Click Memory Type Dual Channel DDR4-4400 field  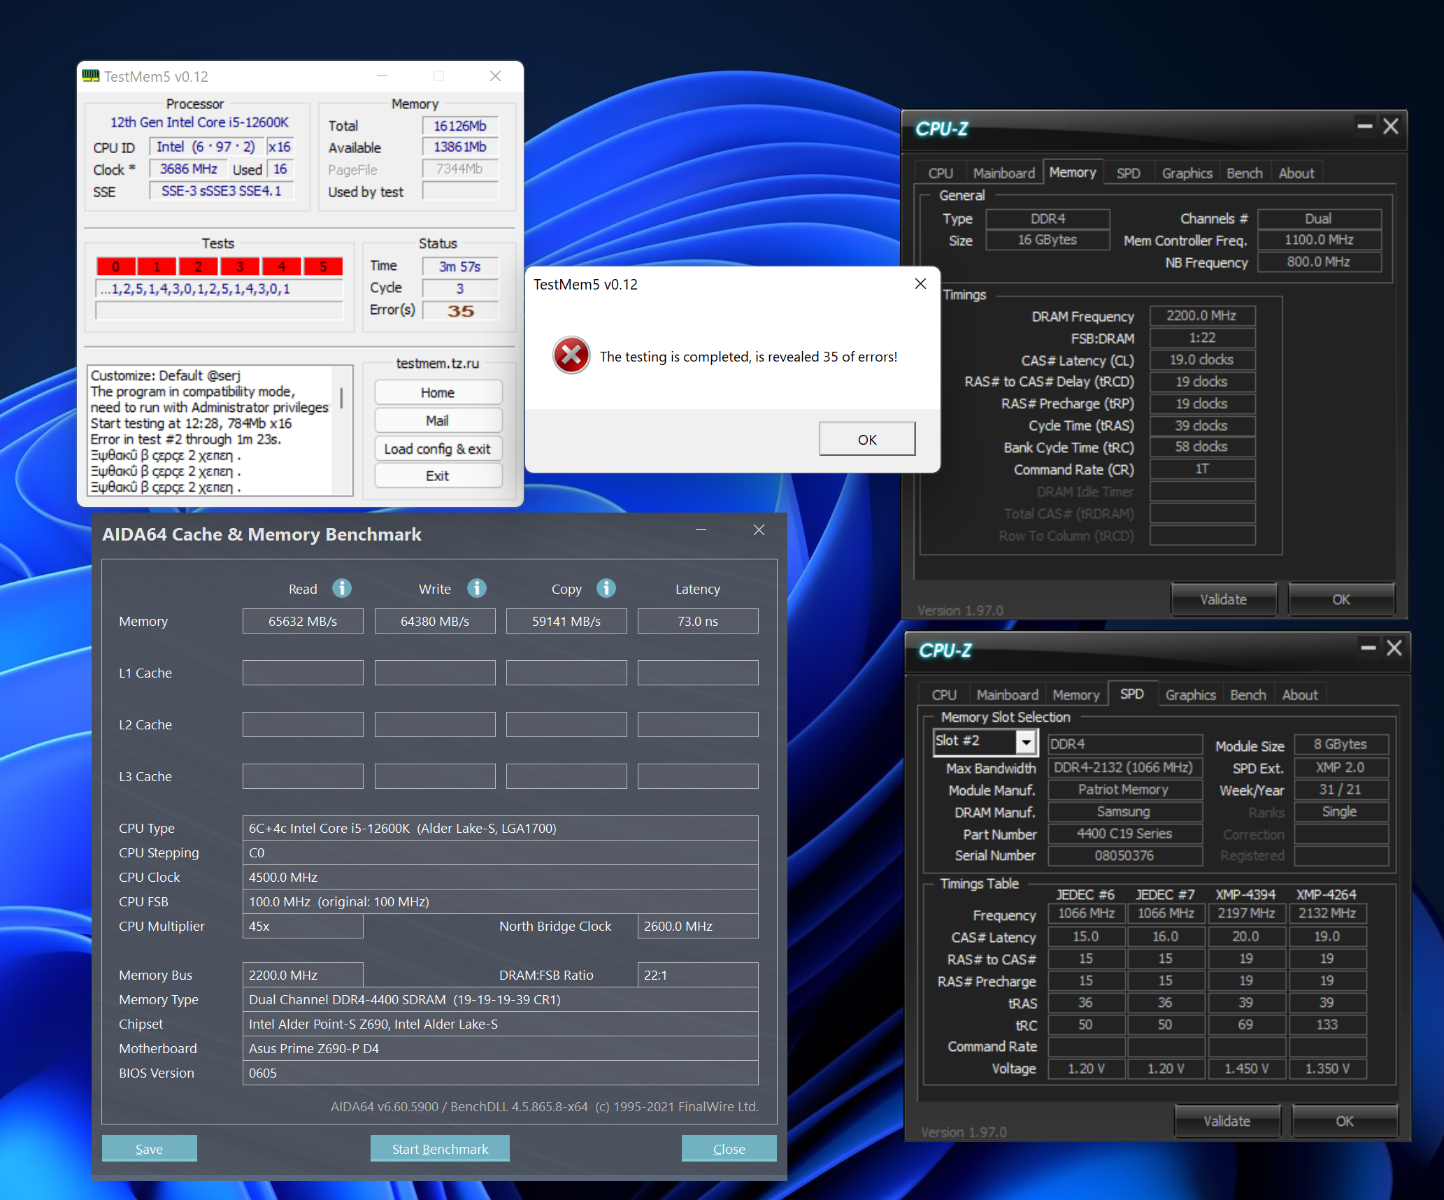point(500,1000)
